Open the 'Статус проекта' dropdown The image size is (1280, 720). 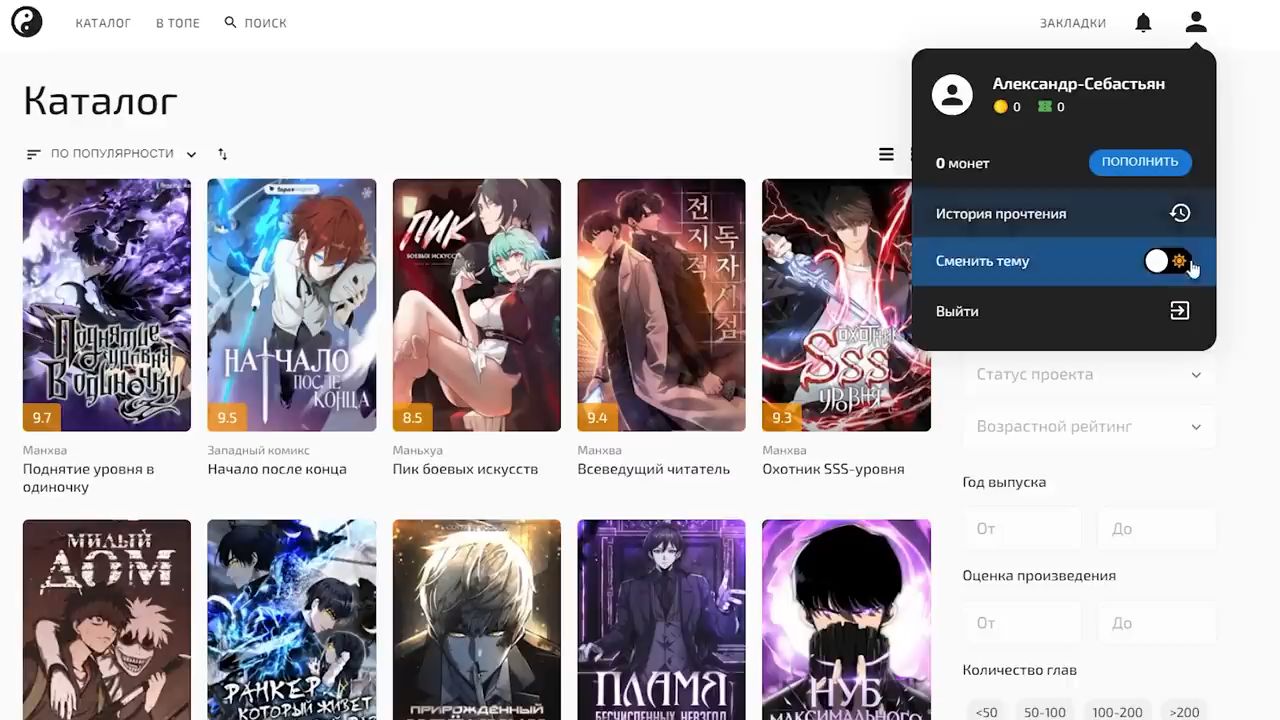(1088, 374)
